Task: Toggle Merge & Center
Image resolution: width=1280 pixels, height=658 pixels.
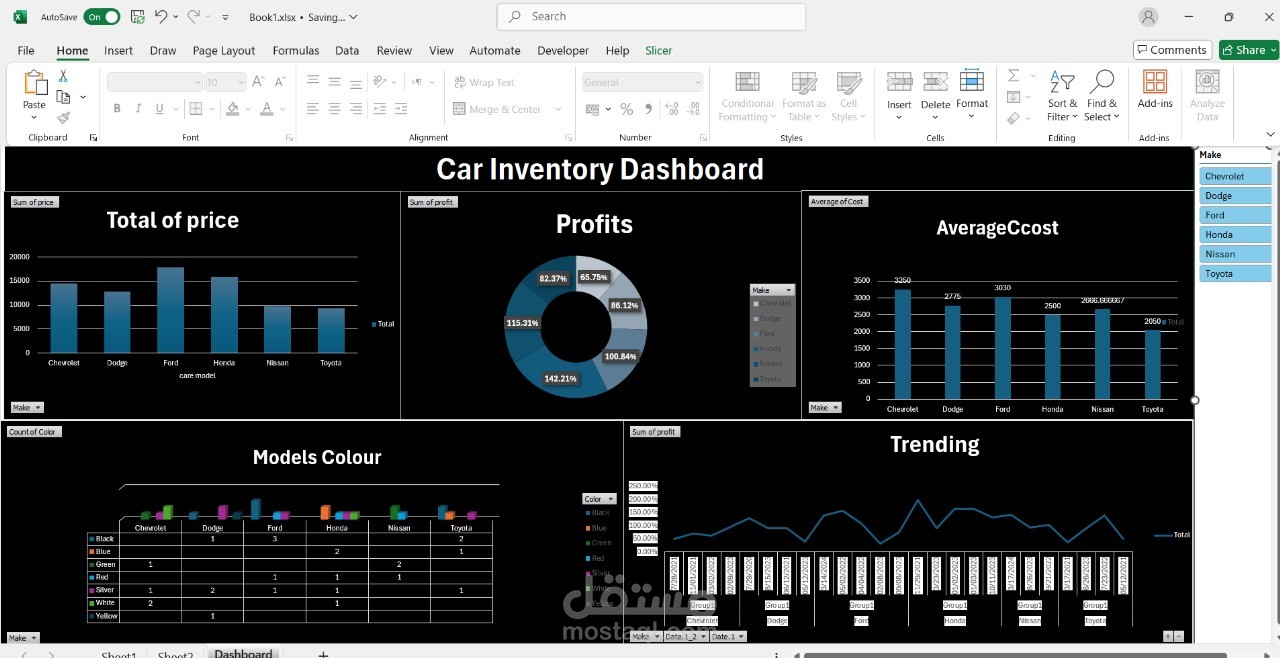Action: click(497, 109)
